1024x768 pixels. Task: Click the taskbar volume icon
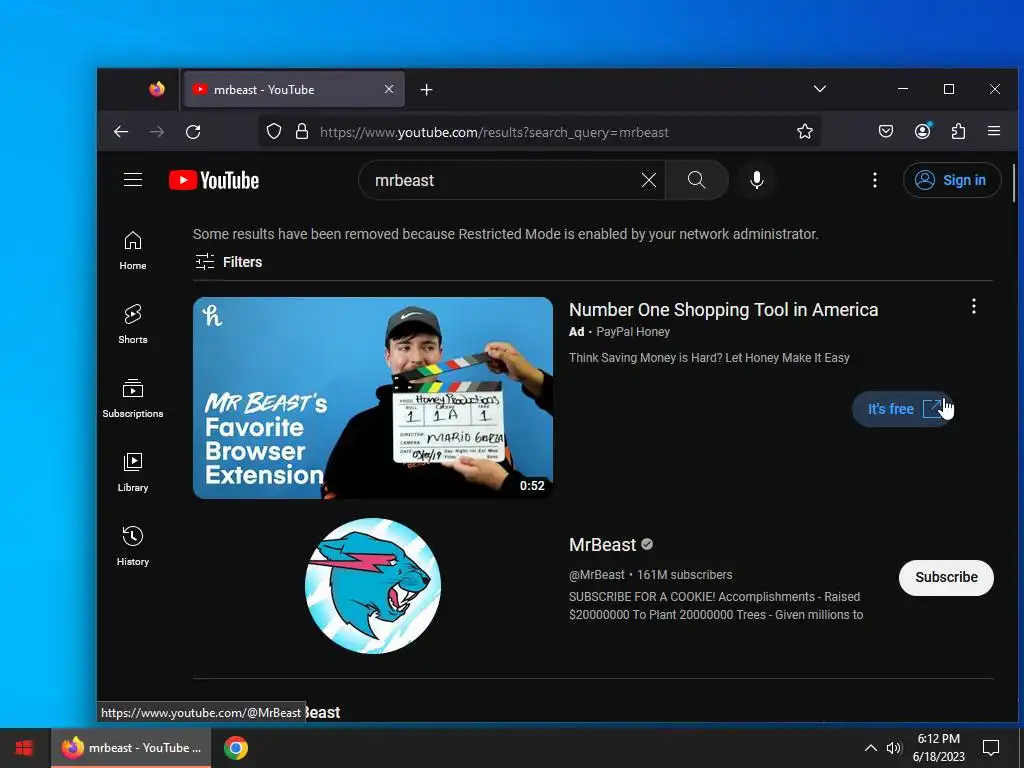[x=893, y=748]
